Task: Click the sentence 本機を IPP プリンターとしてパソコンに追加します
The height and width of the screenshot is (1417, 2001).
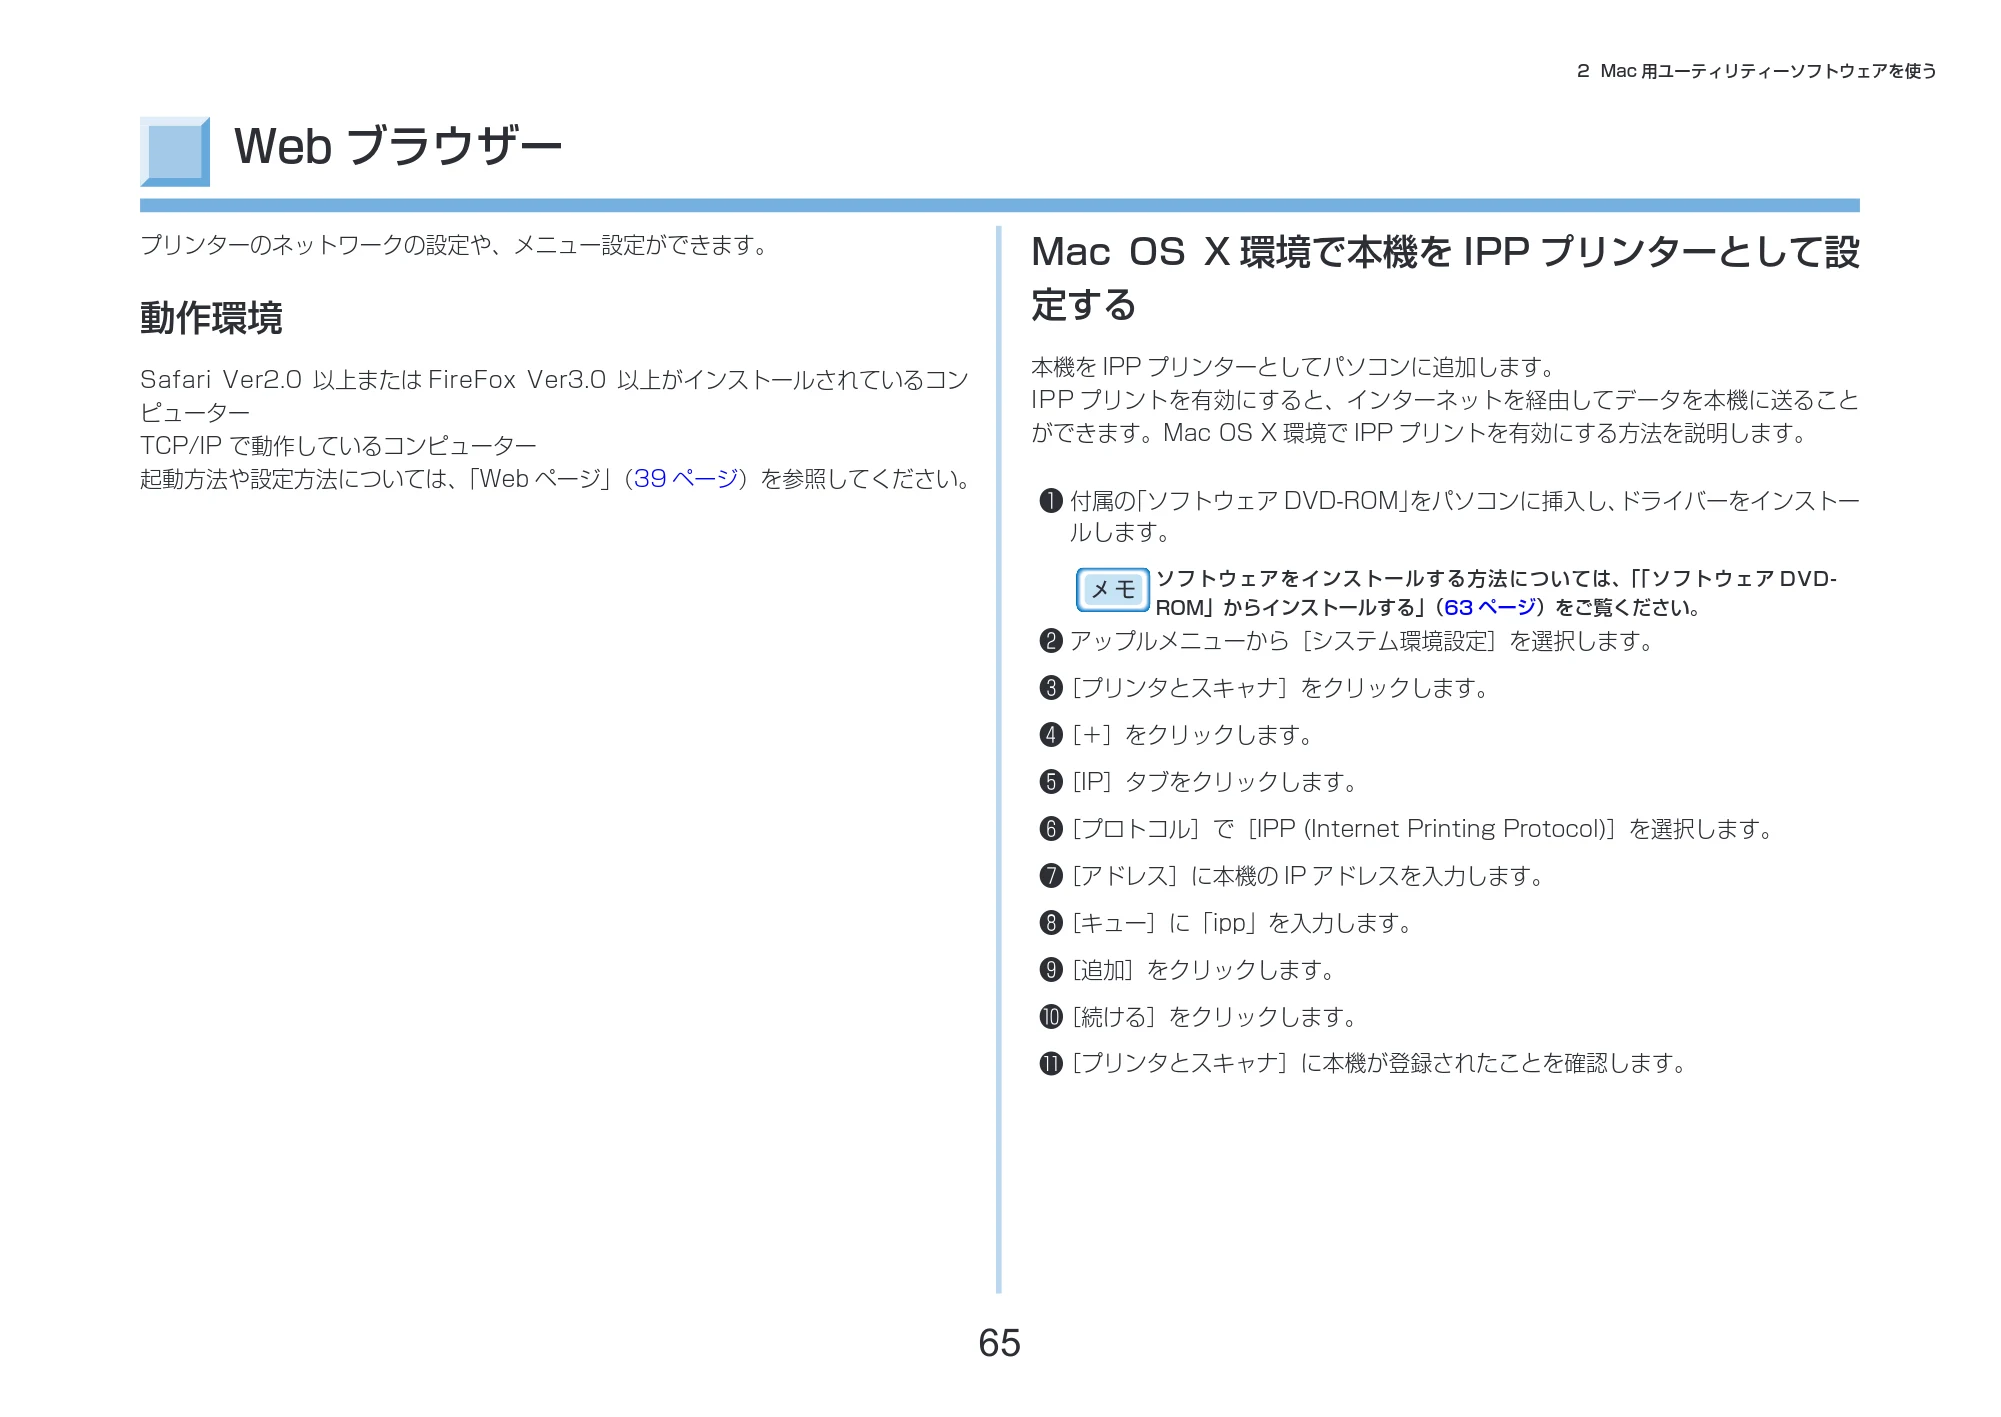Action: (1295, 367)
